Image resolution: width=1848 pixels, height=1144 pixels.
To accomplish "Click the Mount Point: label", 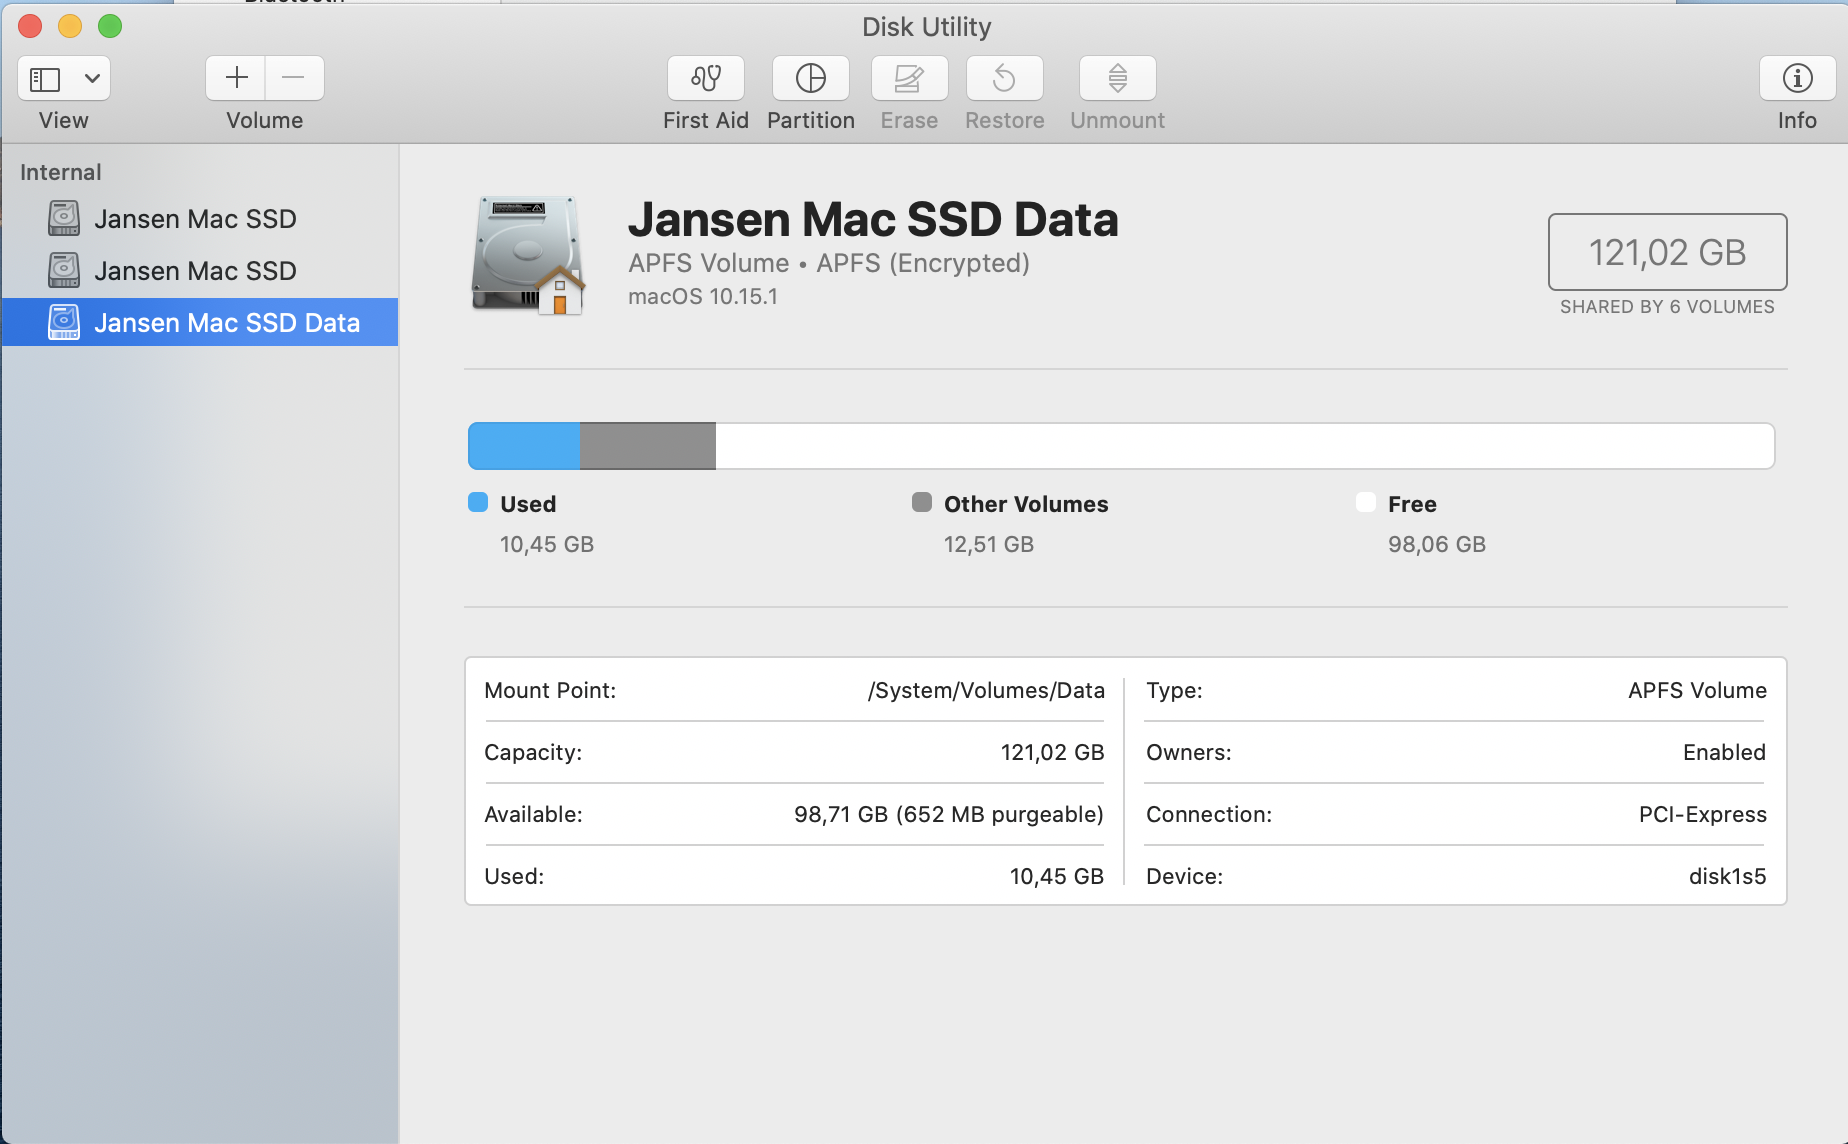I will click(x=550, y=690).
